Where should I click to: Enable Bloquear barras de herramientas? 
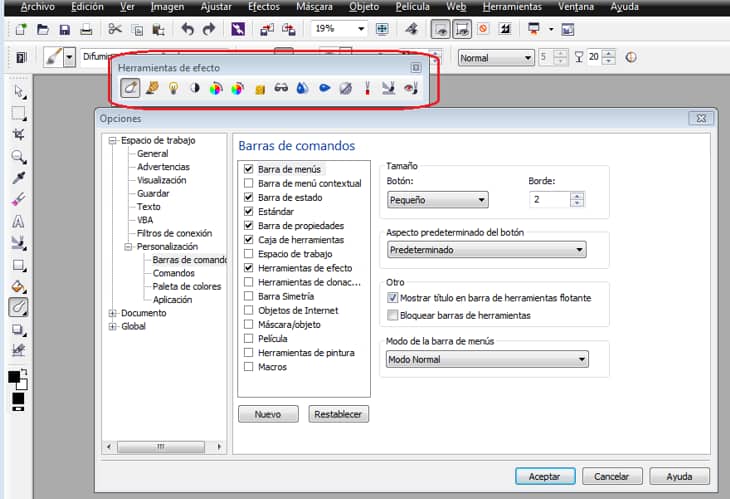tap(393, 315)
